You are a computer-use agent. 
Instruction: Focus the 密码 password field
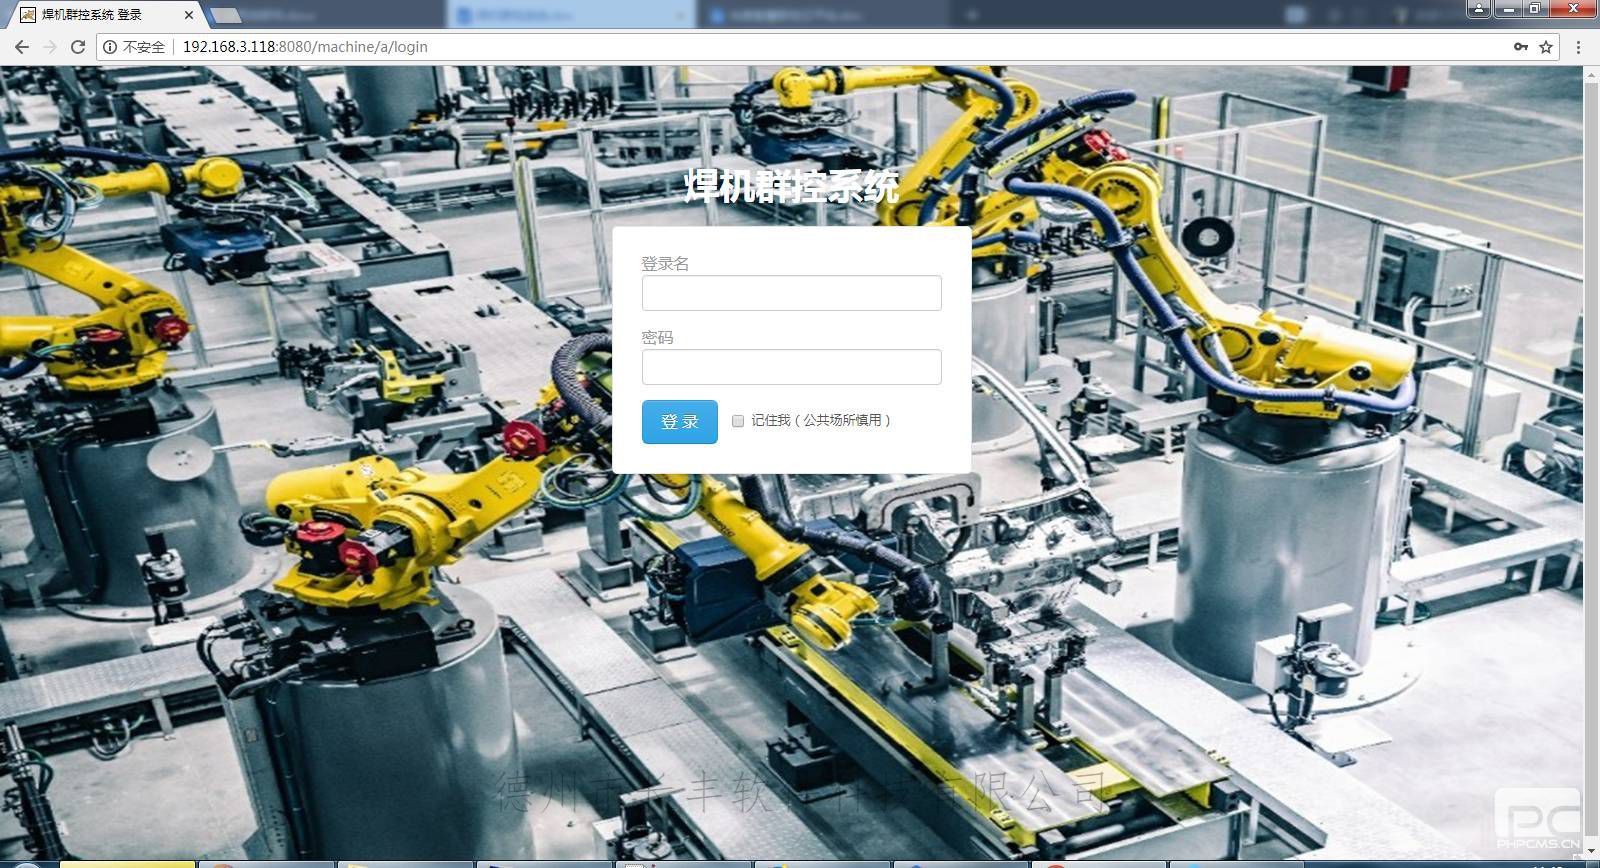coord(791,367)
